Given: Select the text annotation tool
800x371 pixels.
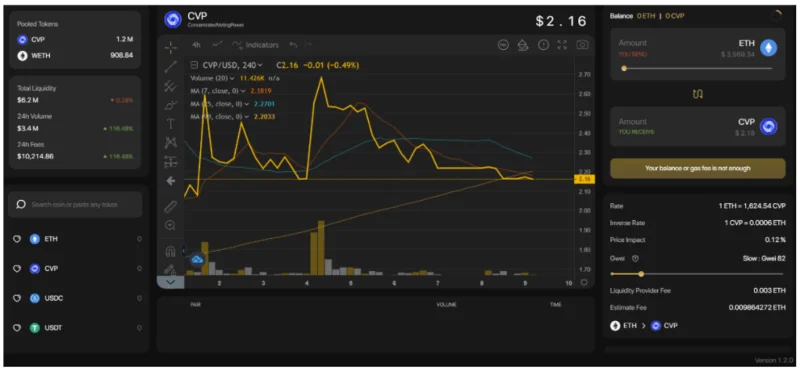Looking at the screenshot, I should 171,123.
